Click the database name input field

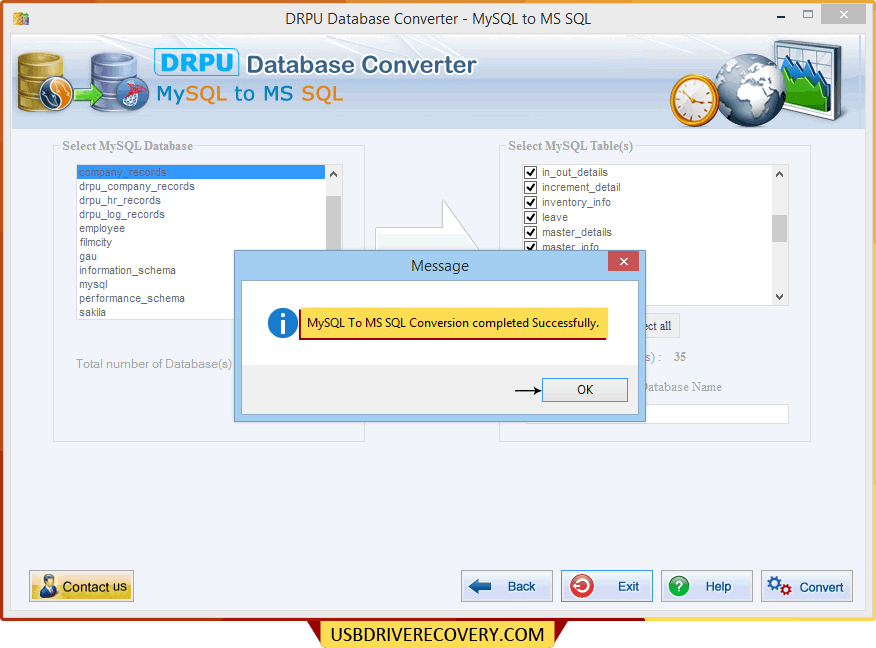coord(717,414)
